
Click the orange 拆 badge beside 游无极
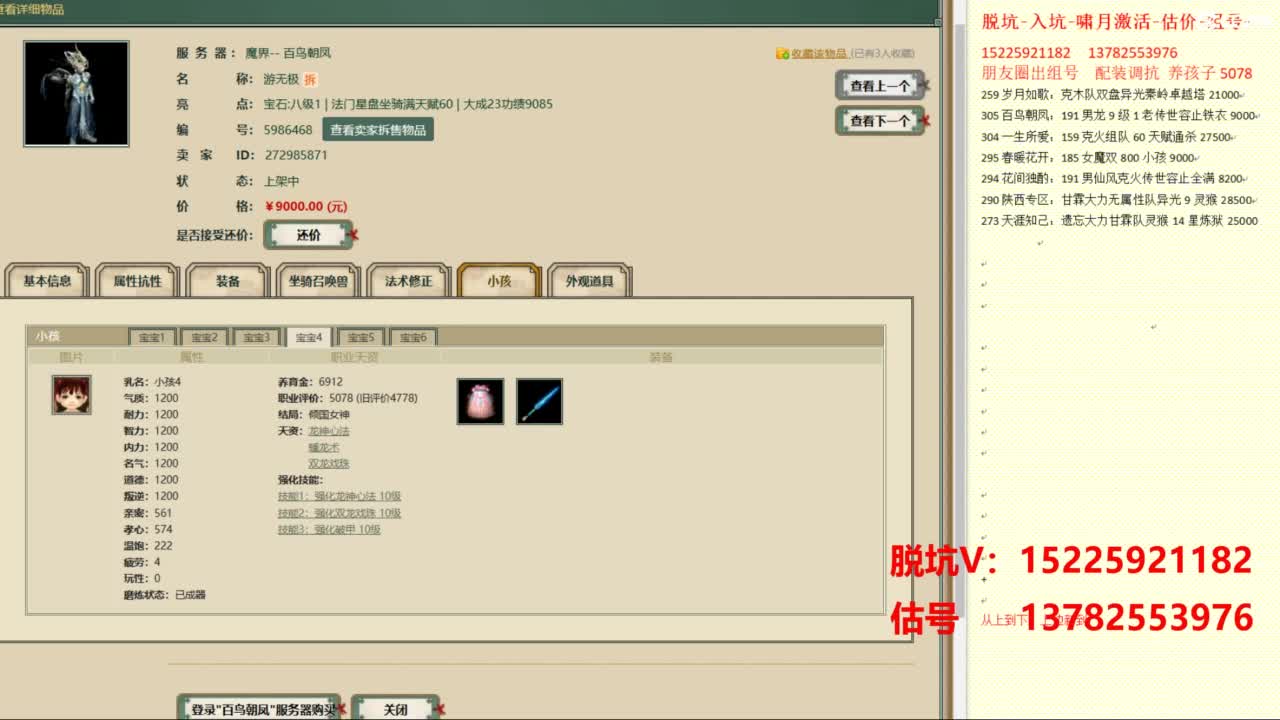[311, 79]
